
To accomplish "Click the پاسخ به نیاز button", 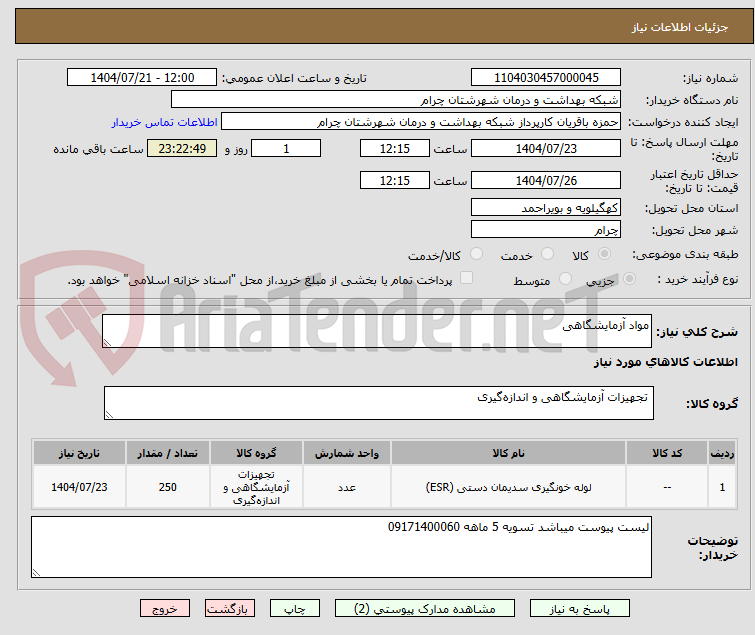I will pyautogui.click(x=580, y=609).
